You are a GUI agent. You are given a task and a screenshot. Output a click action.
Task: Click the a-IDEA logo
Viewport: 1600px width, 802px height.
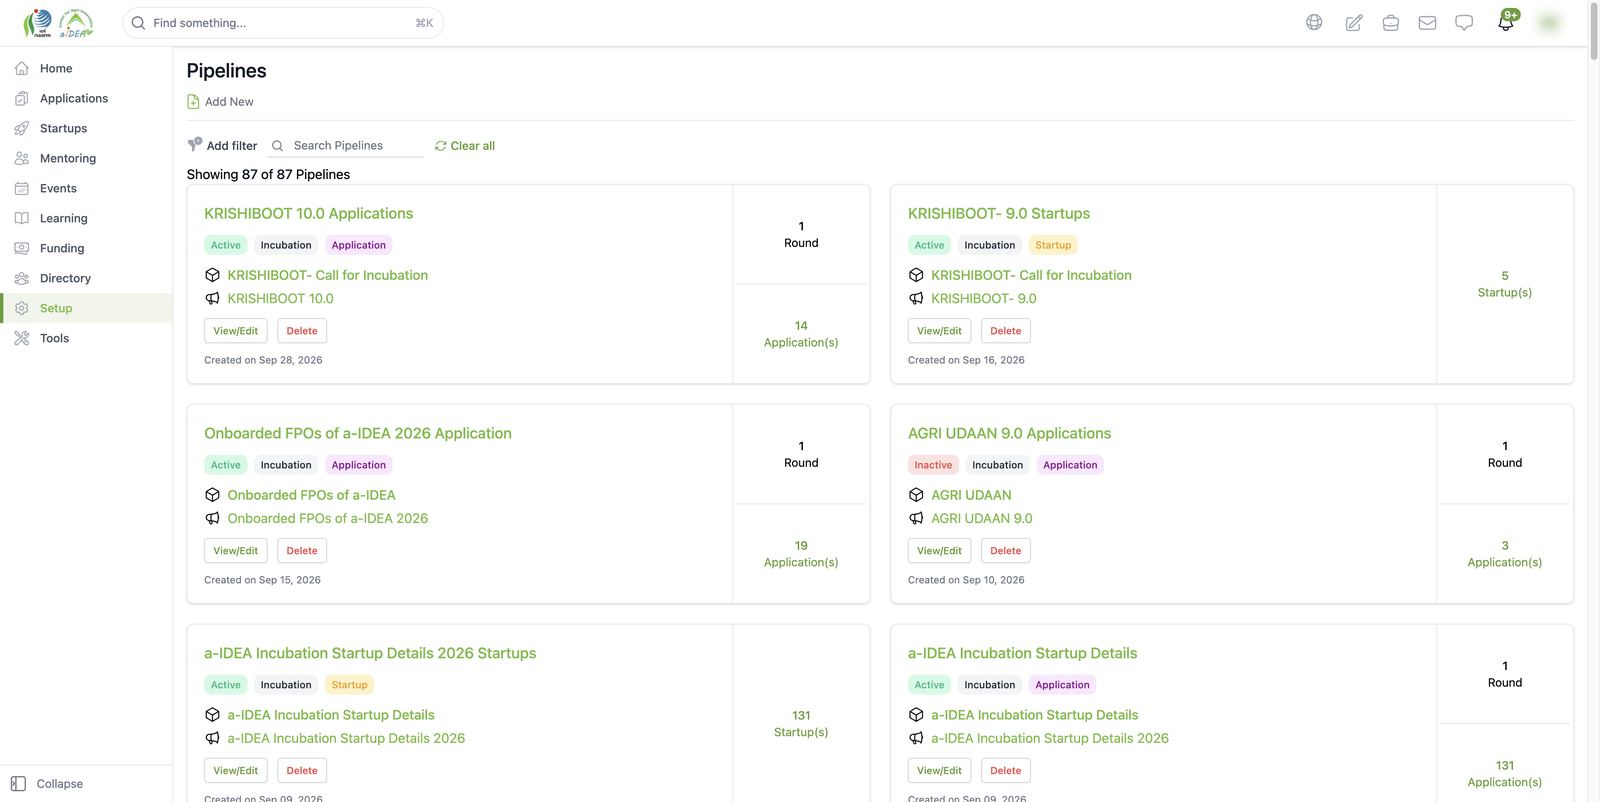pyautogui.click(x=76, y=23)
